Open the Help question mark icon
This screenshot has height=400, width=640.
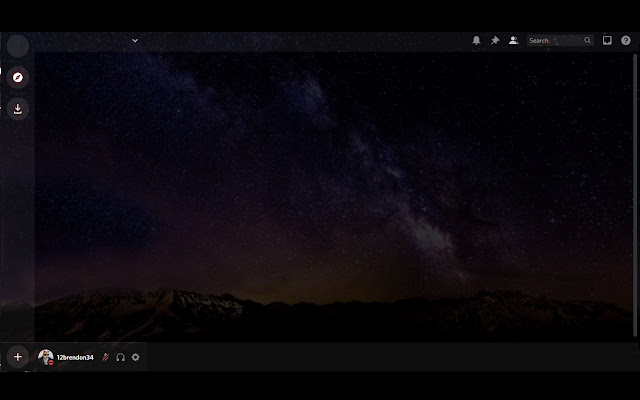click(x=626, y=40)
